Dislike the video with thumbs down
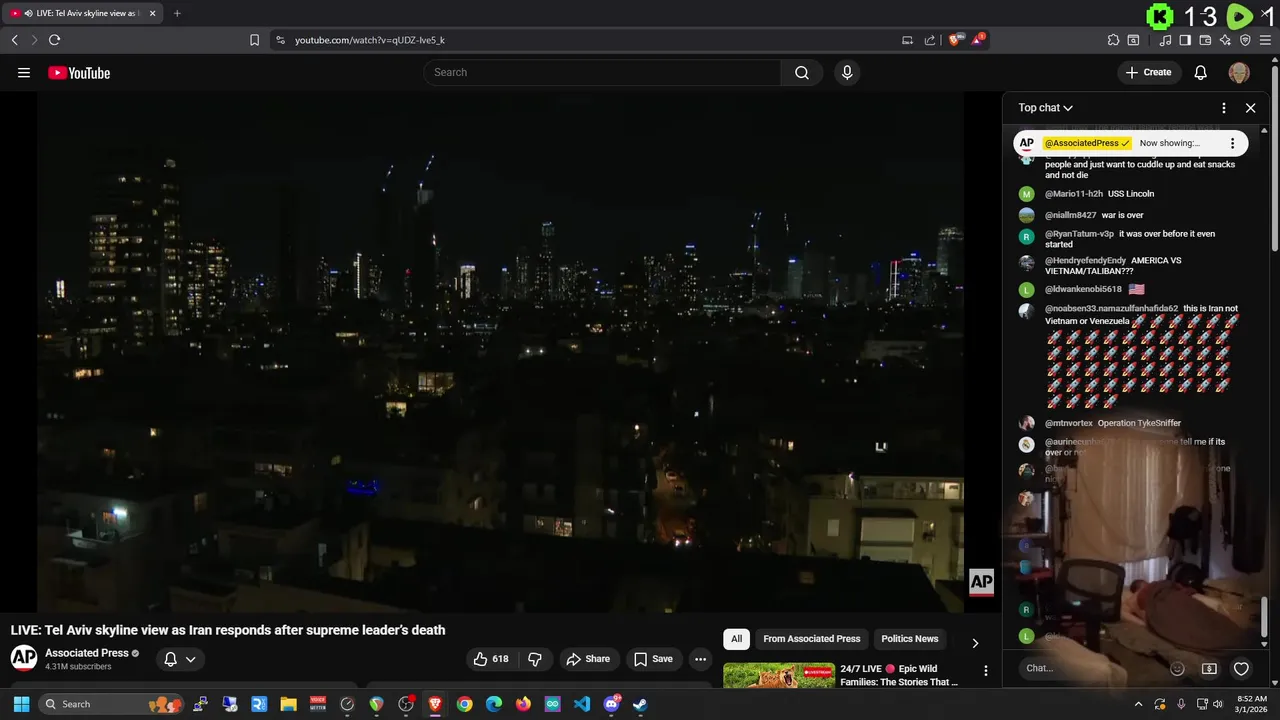Image resolution: width=1280 pixels, height=720 pixels. (535, 659)
